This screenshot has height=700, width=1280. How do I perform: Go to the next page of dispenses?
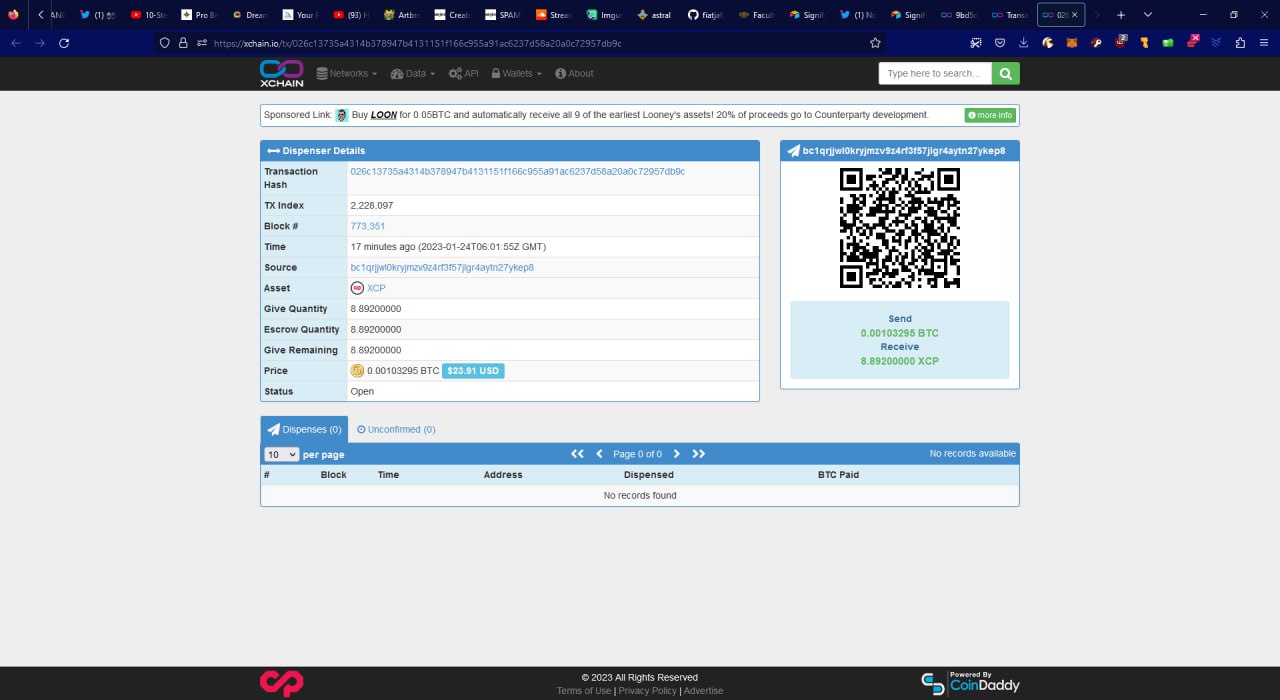[677, 454]
